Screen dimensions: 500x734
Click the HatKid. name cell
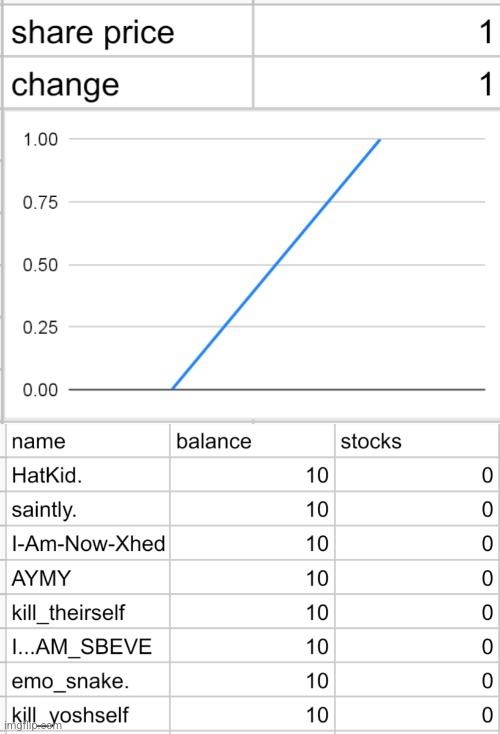coord(88,475)
